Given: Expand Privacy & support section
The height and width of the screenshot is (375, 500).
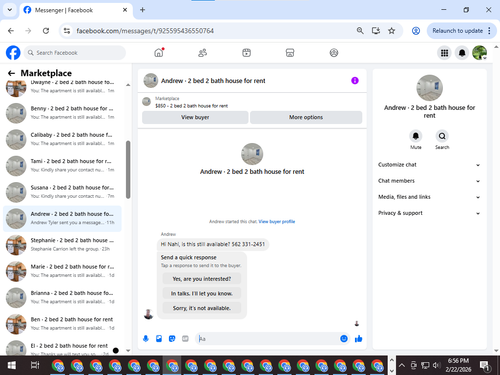Looking at the screenshot, I should 429,213.
